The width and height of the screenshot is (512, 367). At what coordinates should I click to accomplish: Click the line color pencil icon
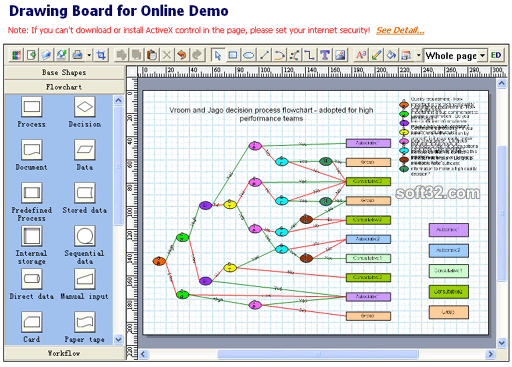(x=376, y=55)
